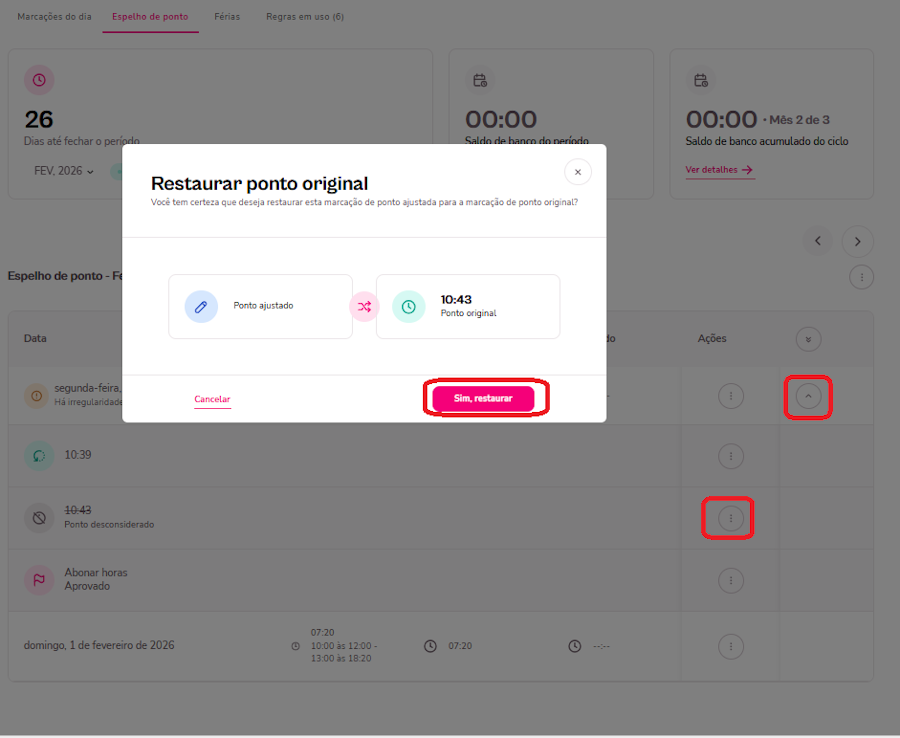Expand all rows with double chevron
Screen dimensions: 900x738
click(809, 339)
